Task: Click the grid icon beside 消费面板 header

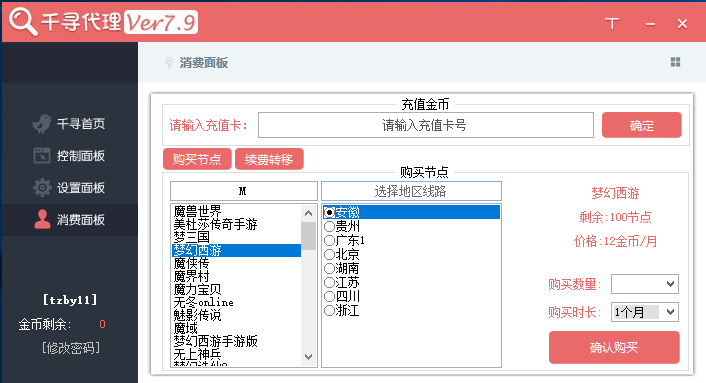Action: pyautogui.click(x=675, y=62)
